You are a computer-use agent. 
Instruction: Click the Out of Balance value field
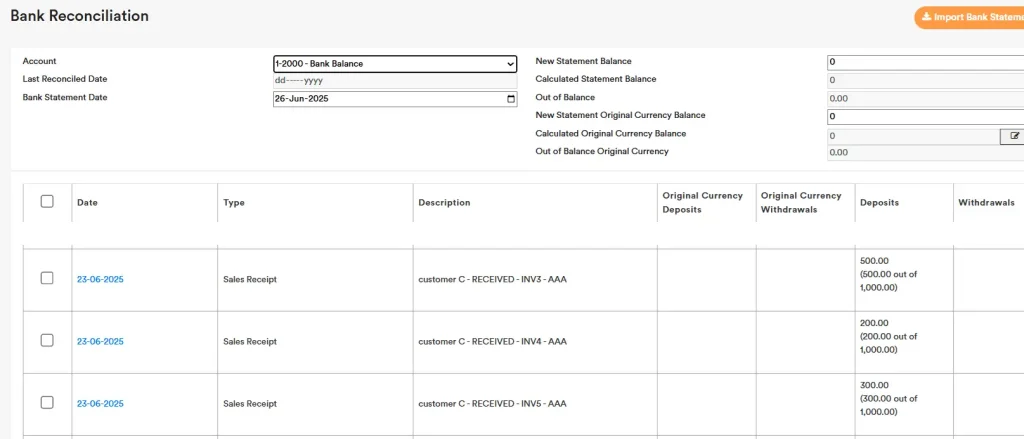[925, 99]
